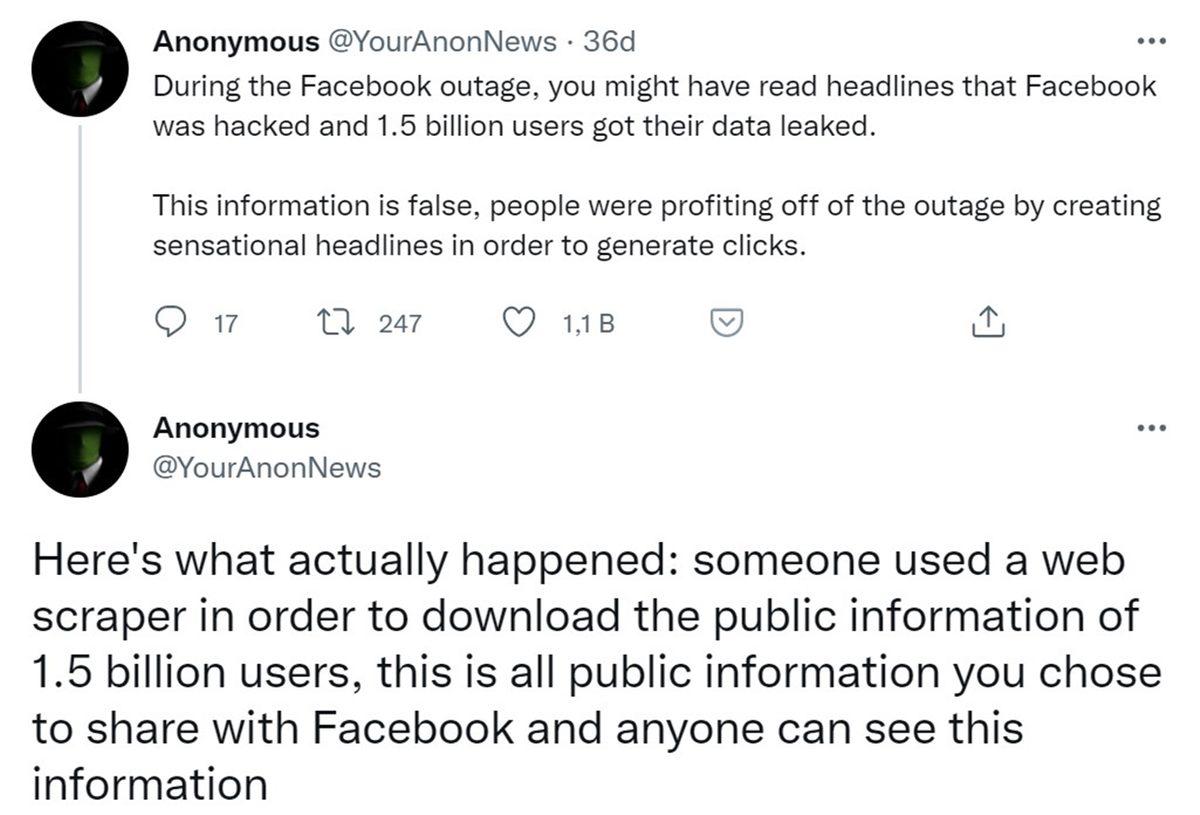Click the Anonymous profile avatar on the top tweet
The height and width of the screenshot is (815, 1200).
(x=79, y=66)
